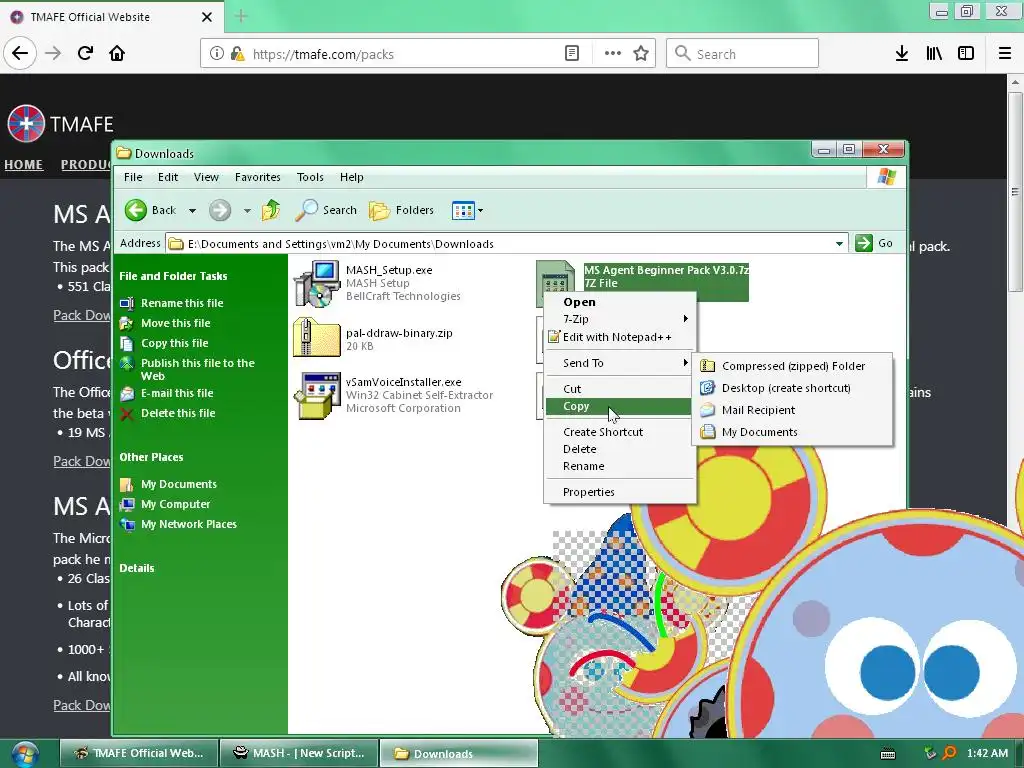Image resolution: width=1024 pixels, height=768 pixels.
Task: Bookmark this page star icon
Action: point(641,54)
